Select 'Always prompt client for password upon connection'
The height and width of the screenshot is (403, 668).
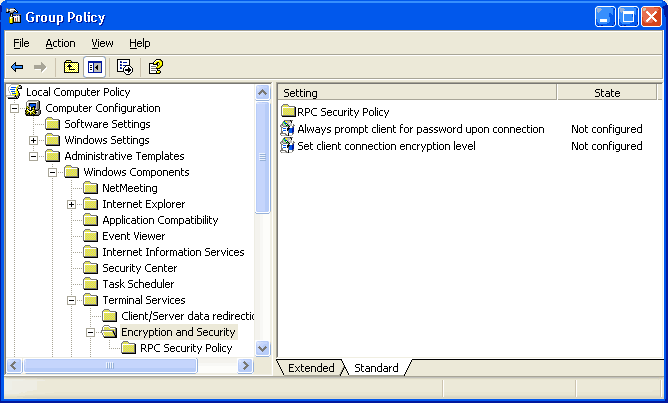coord(421,129)
